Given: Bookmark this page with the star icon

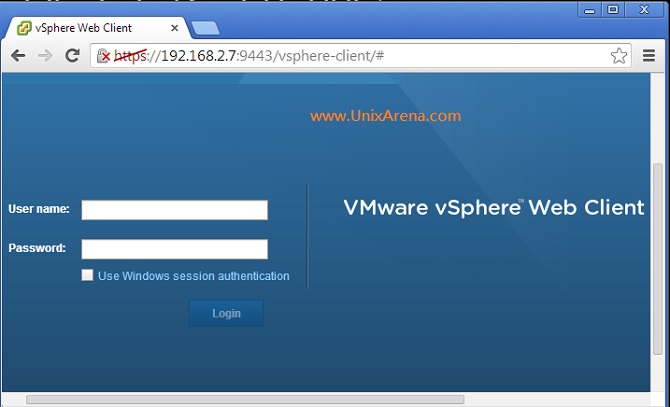Looking at the screenshot, I should click(x=619, y=56).
